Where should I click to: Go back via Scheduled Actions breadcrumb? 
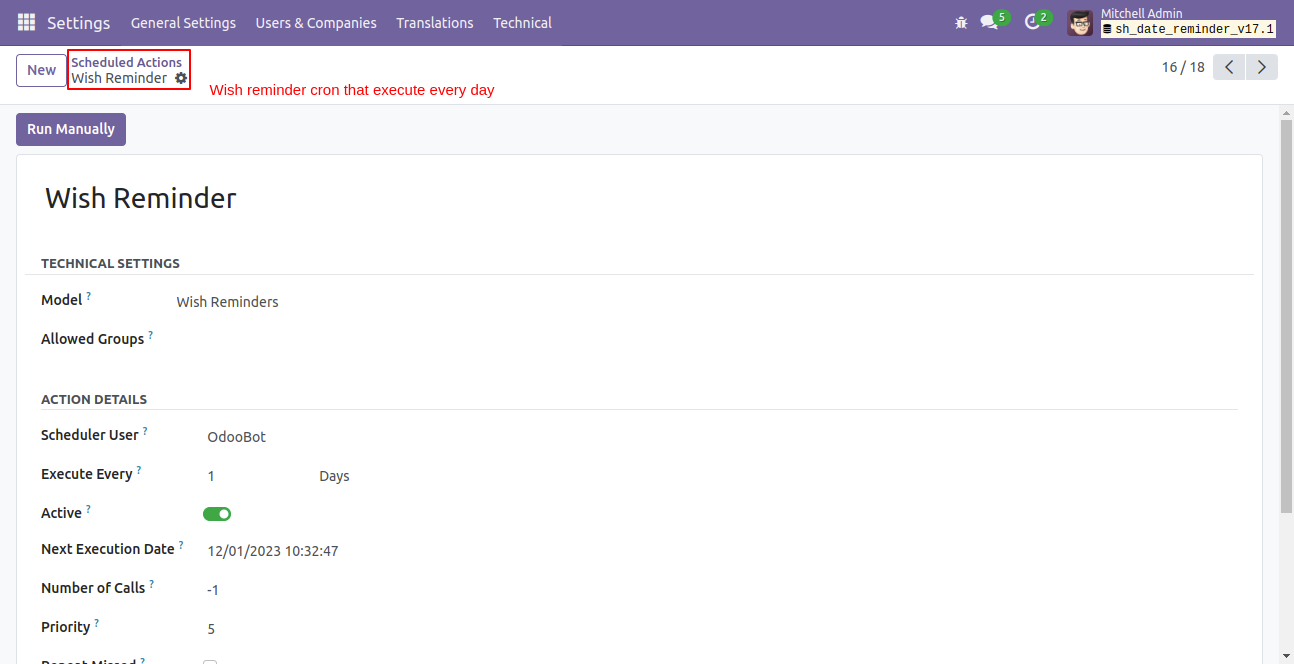[126, 62]
